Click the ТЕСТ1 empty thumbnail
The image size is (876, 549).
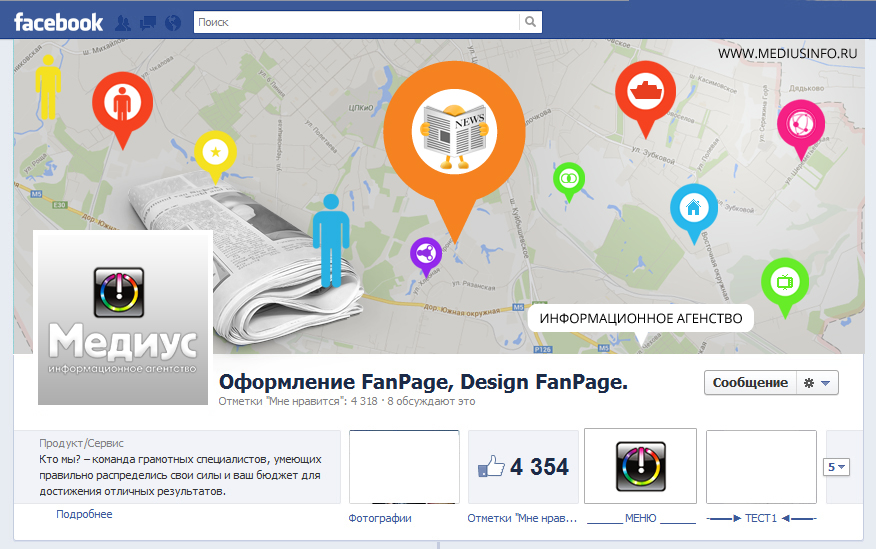(761, 467)
